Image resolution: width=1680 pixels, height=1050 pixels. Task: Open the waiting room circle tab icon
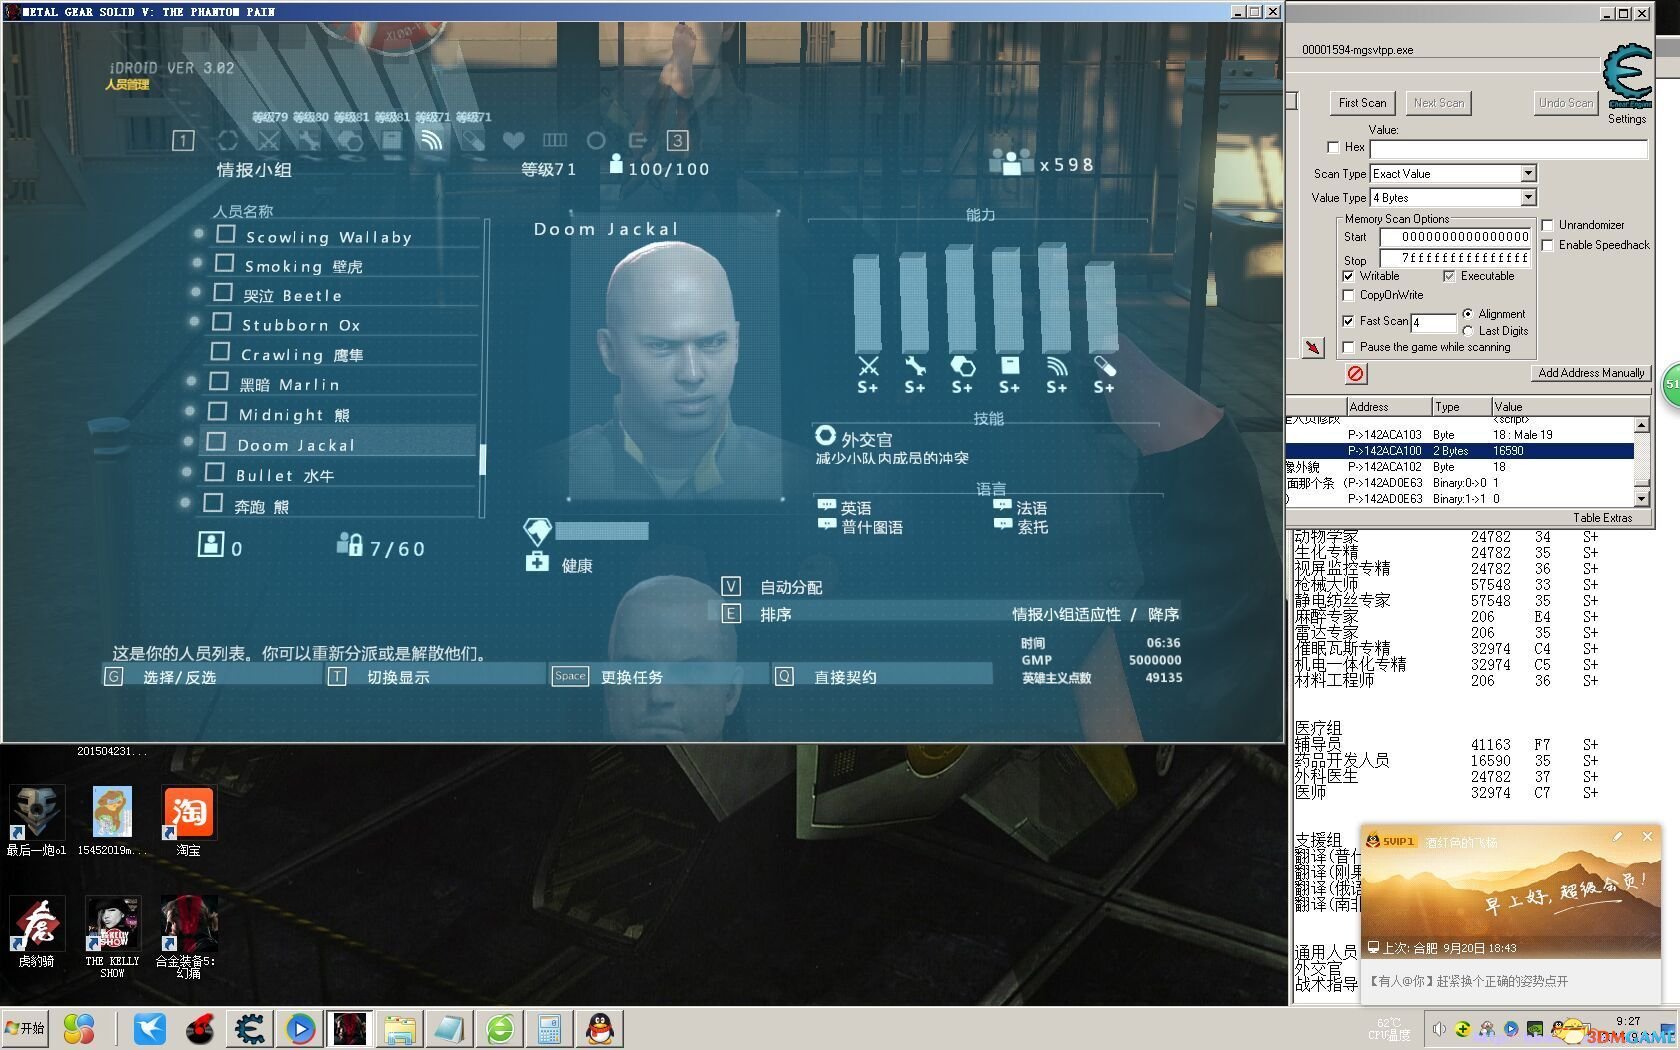(596, 141)
